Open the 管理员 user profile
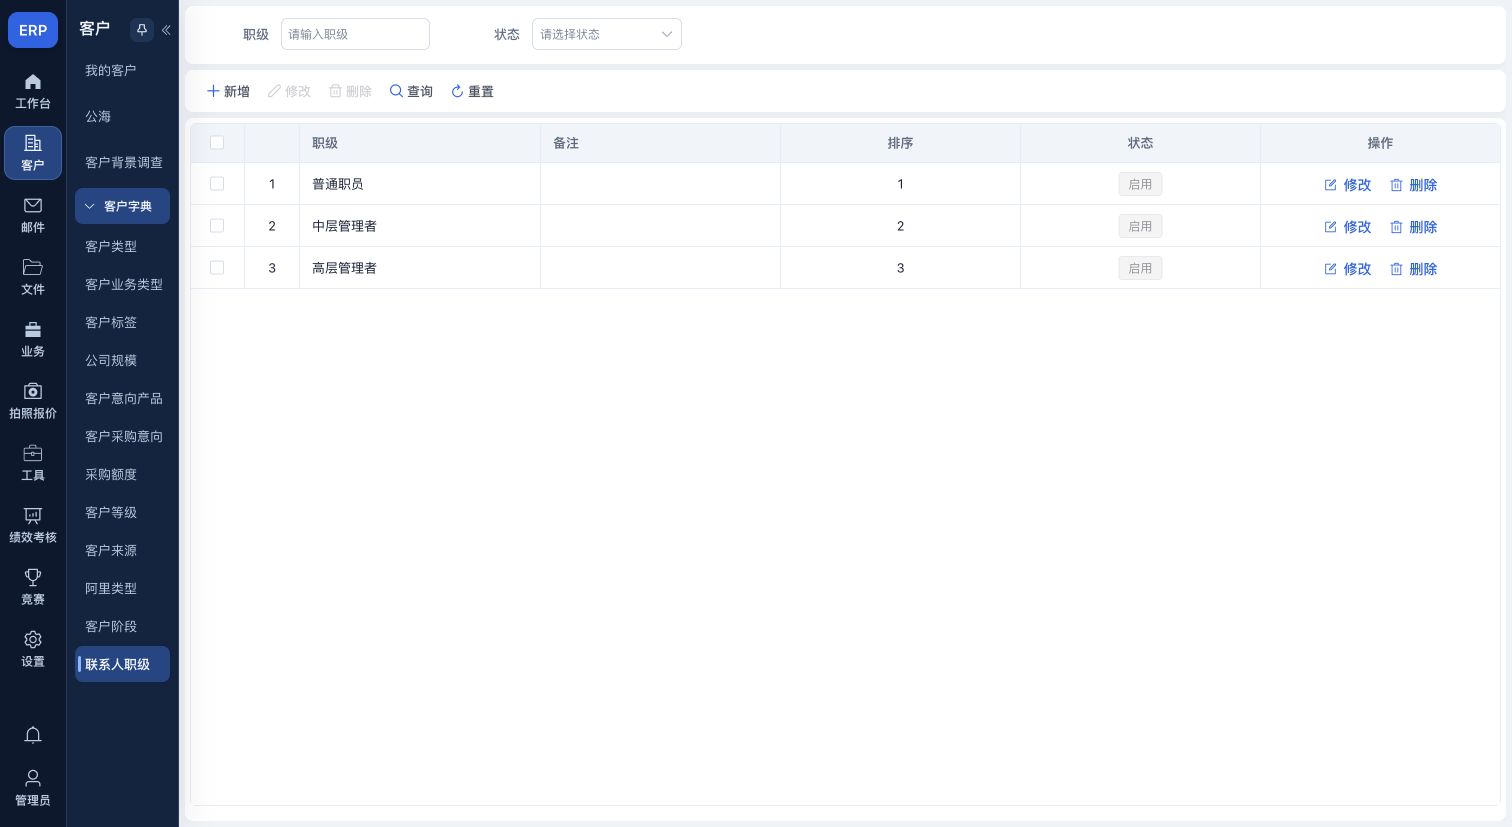 click(33, 788)
